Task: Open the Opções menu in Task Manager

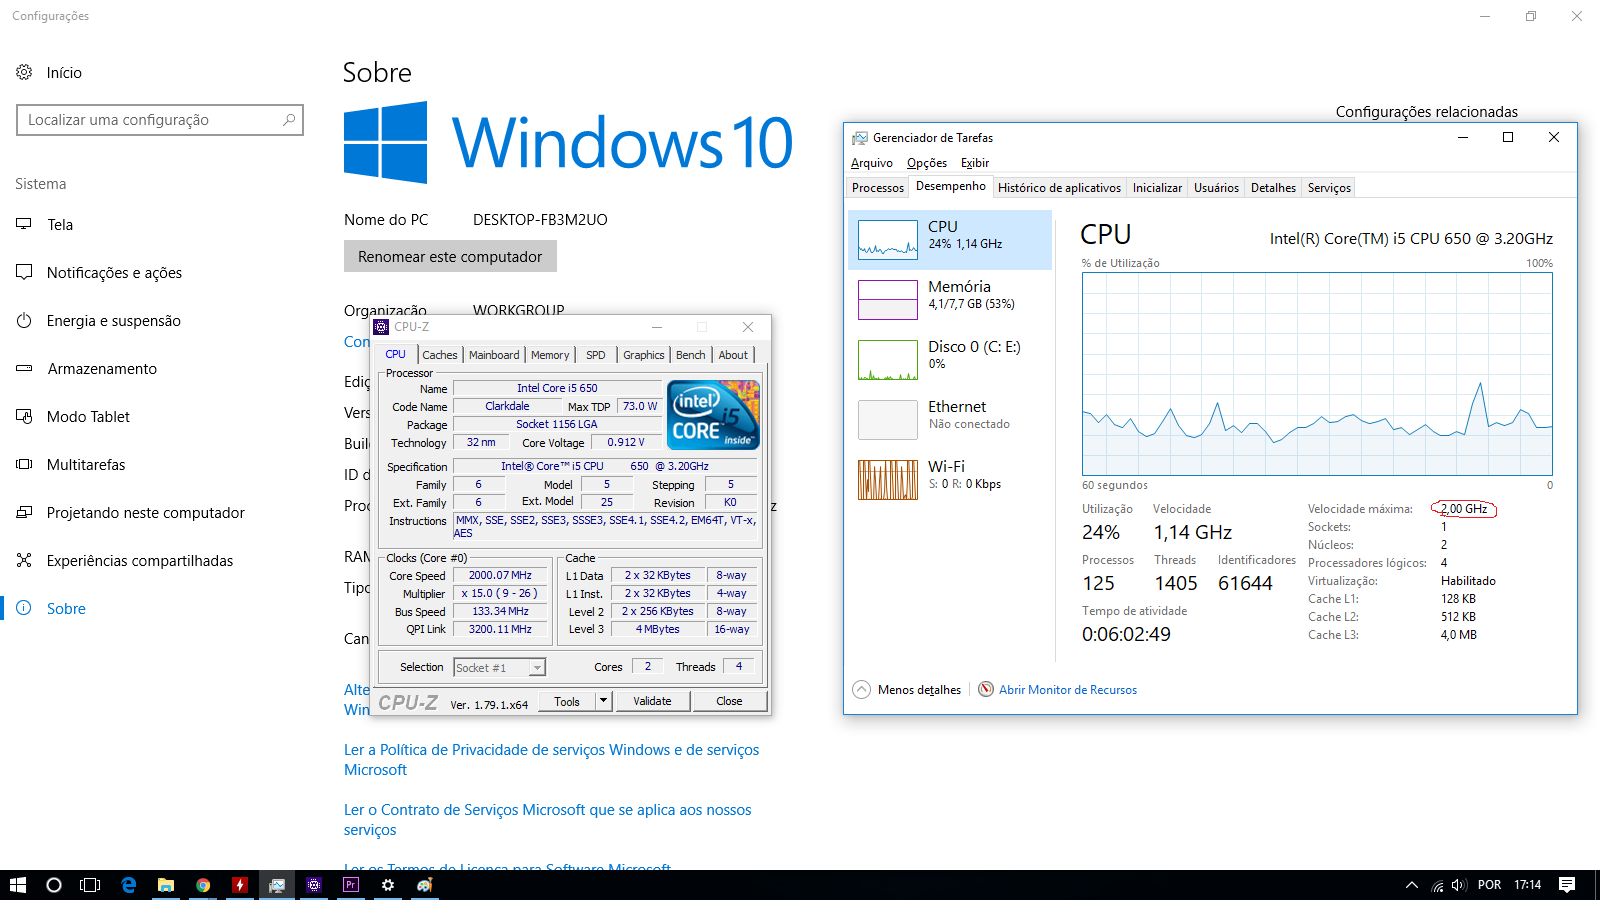Action: point(927,163)
